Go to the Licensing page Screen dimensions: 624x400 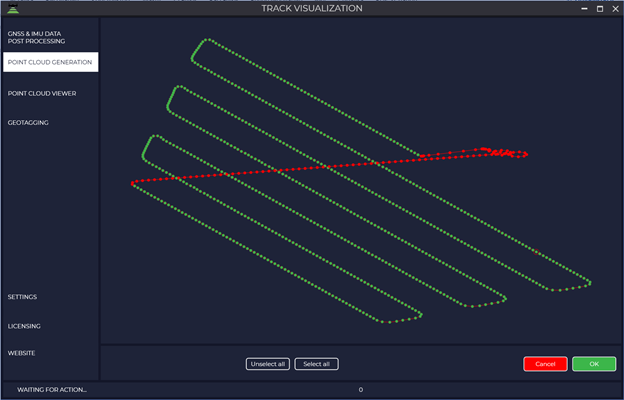[x=24, y=326]
